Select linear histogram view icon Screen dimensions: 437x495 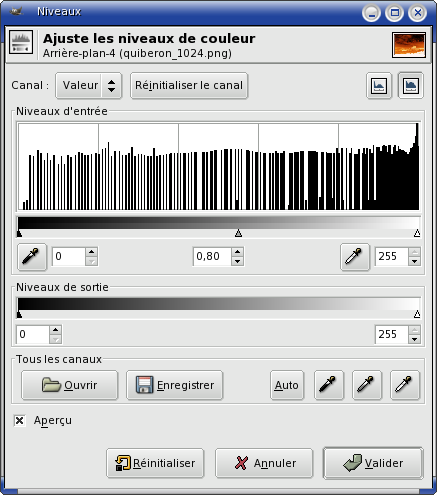pyautogui.click(x=379, y=86)
